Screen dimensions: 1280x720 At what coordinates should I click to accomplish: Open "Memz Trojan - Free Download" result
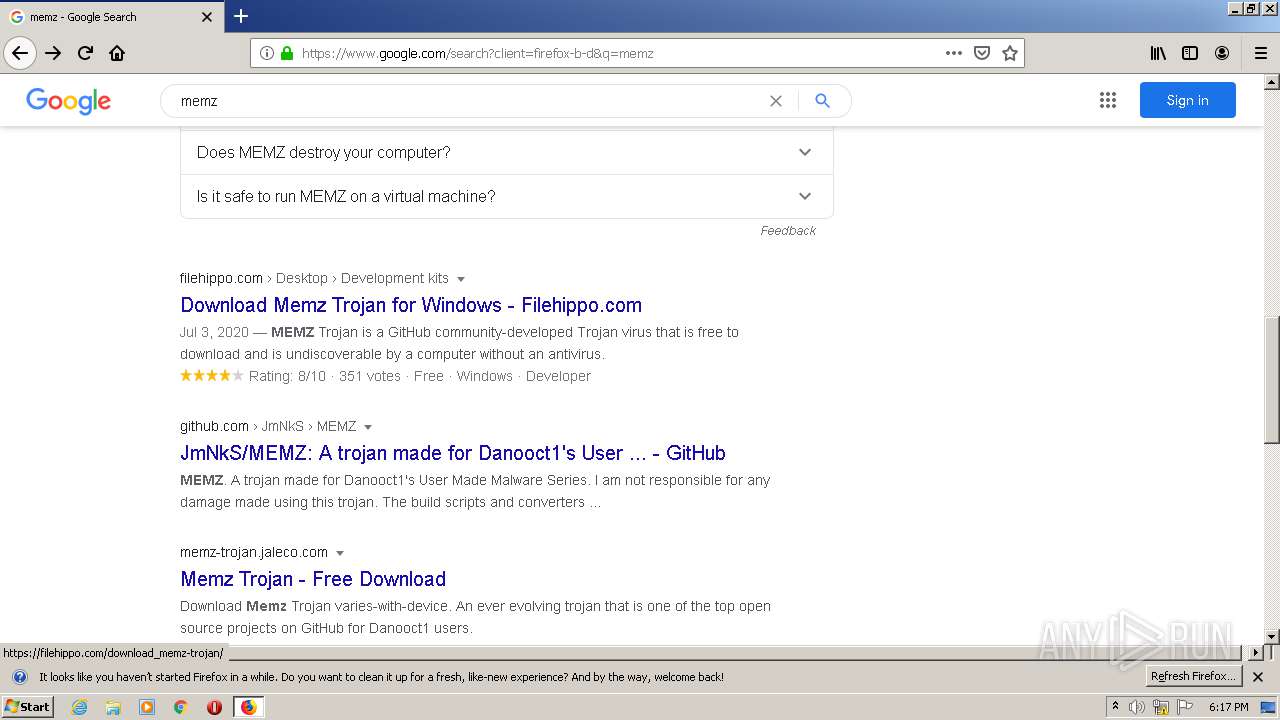pyautogui.click(x=313, y=579)
